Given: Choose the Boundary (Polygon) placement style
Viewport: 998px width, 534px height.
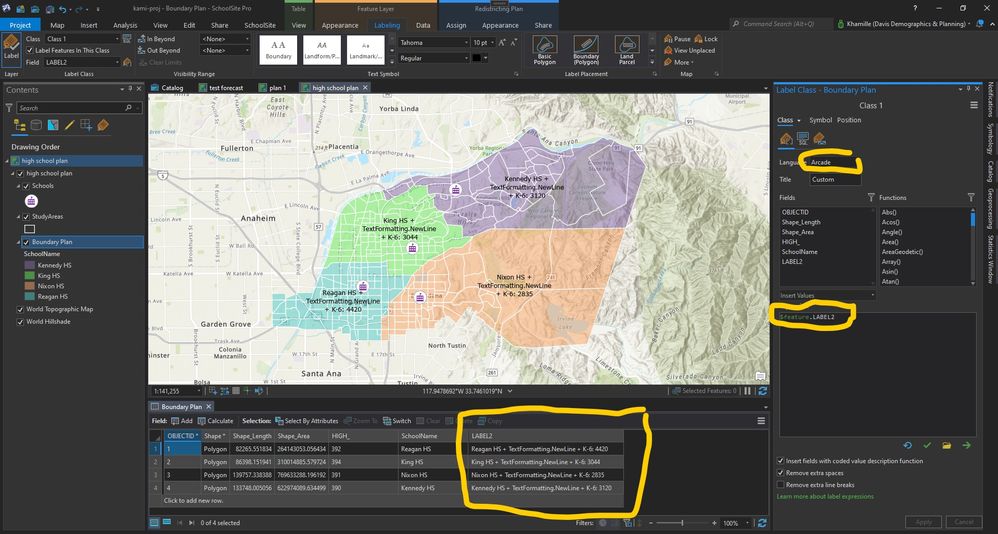Looking at the screenshot, I should point(586,50).
